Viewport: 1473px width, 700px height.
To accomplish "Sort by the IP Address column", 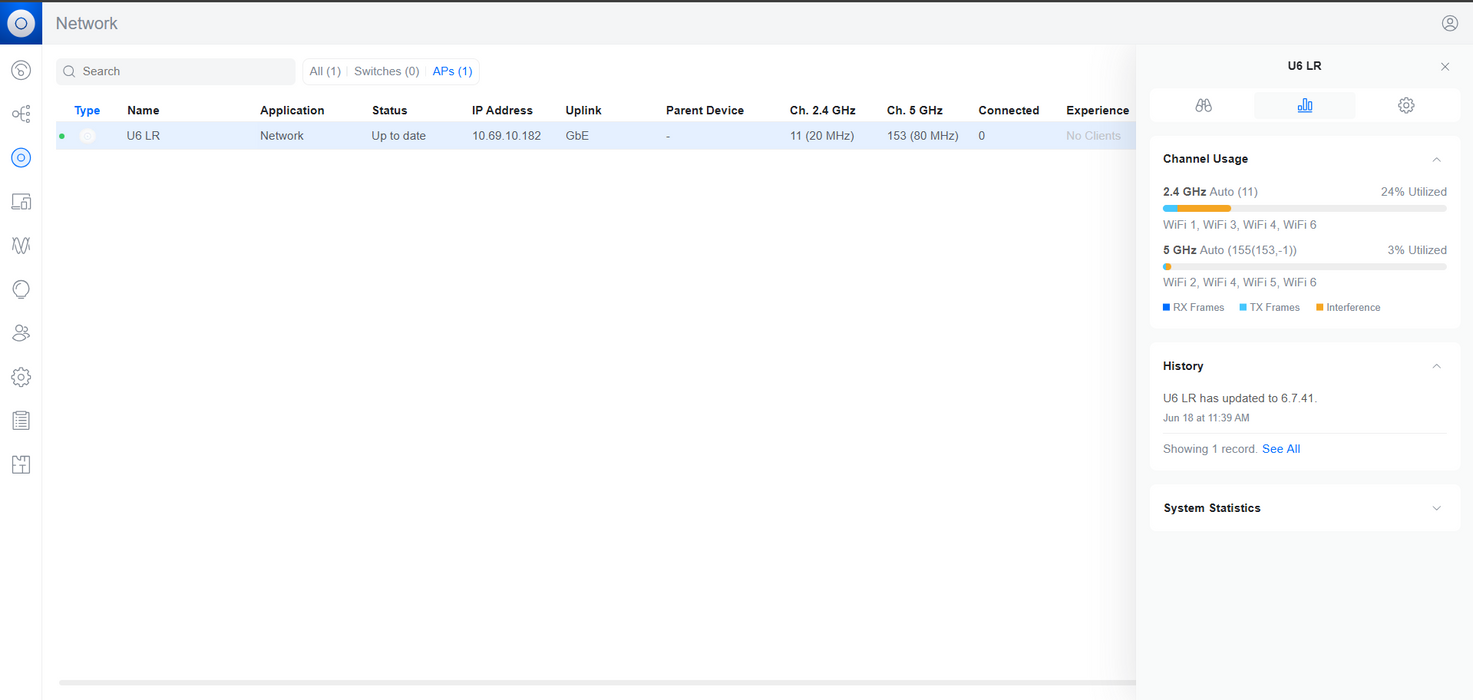I will click(x=502, y=111).
